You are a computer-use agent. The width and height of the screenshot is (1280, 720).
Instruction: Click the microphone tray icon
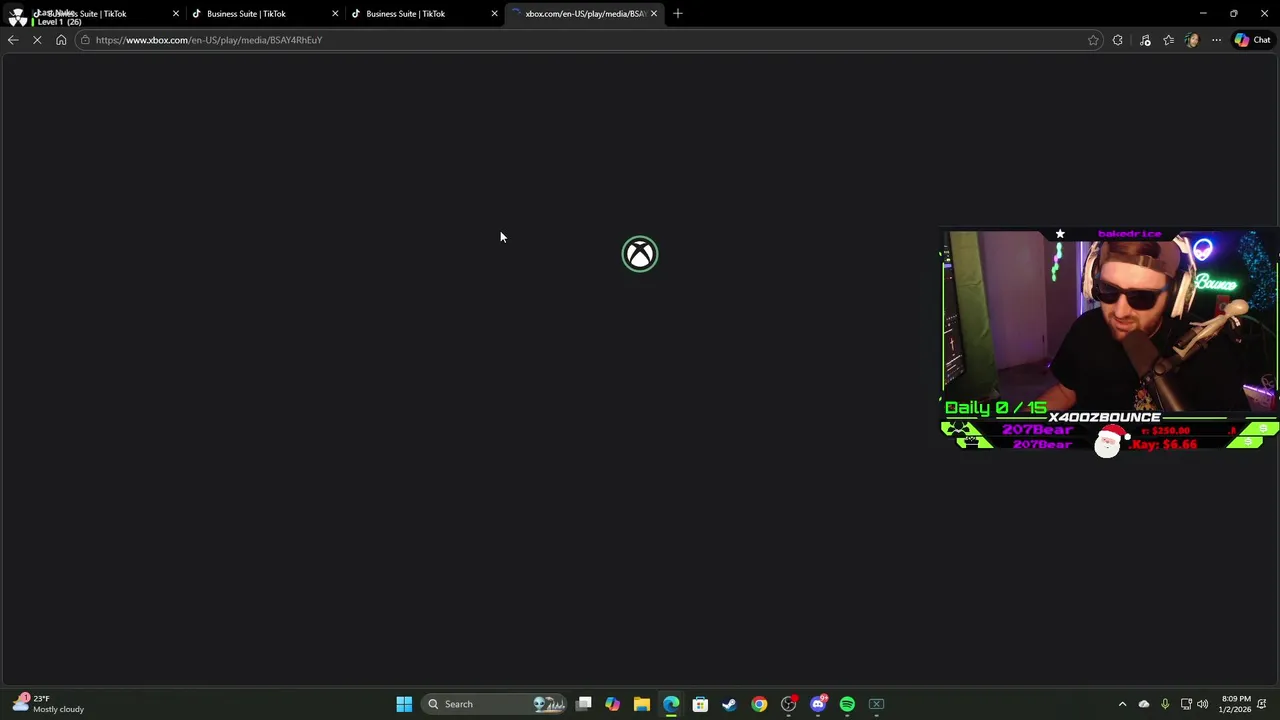pos(1165,704)
